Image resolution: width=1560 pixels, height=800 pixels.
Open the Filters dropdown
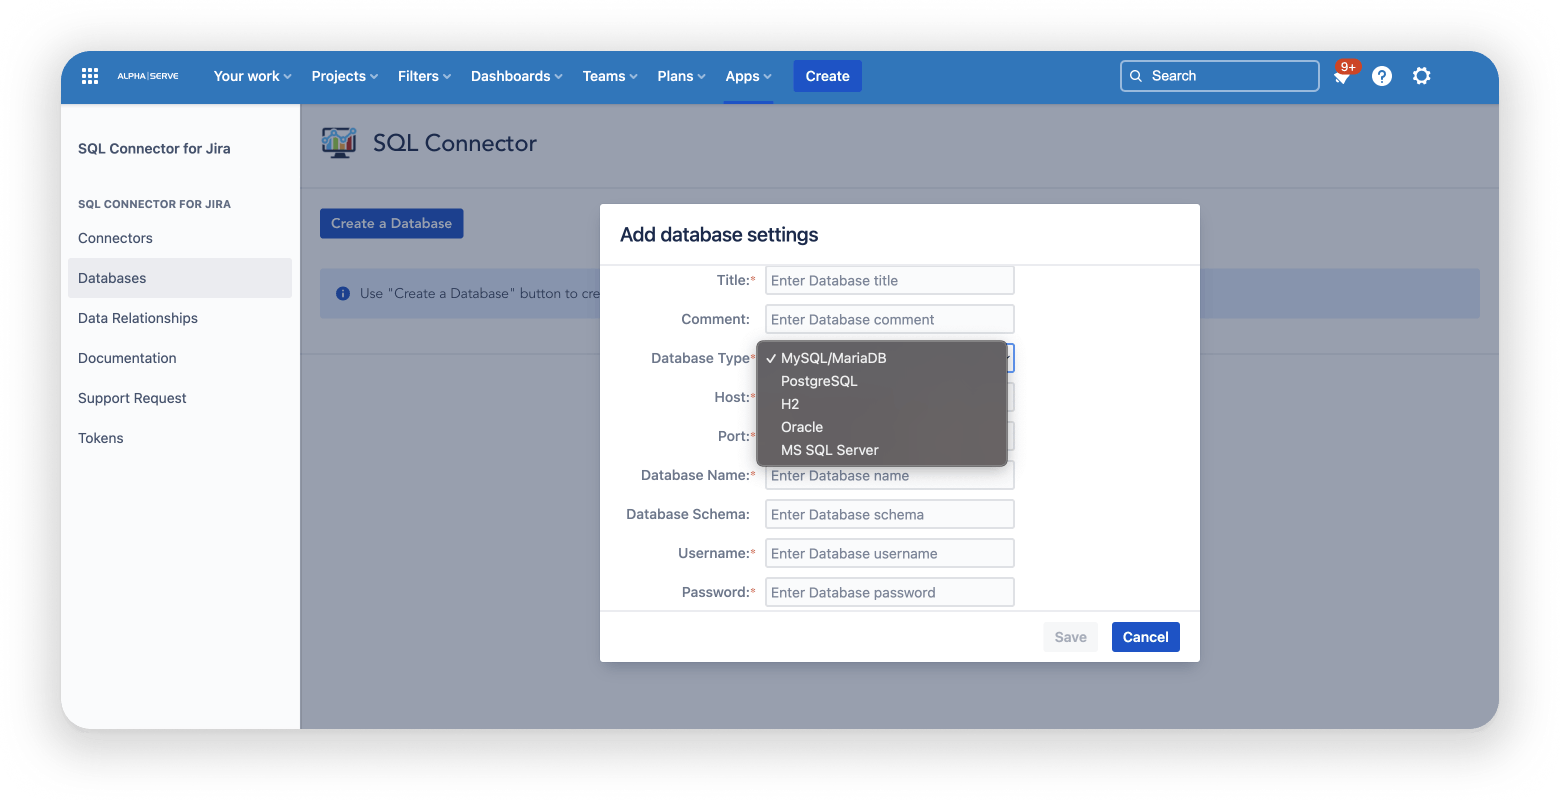tap(423, 75)
